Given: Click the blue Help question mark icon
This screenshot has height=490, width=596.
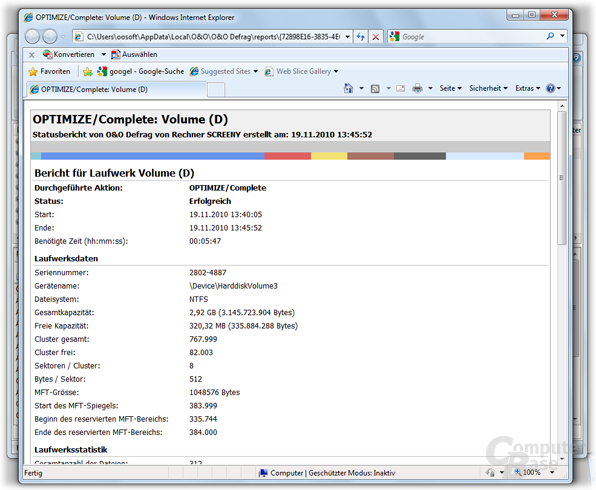Looking at the screenshot, I should [550, 88].
